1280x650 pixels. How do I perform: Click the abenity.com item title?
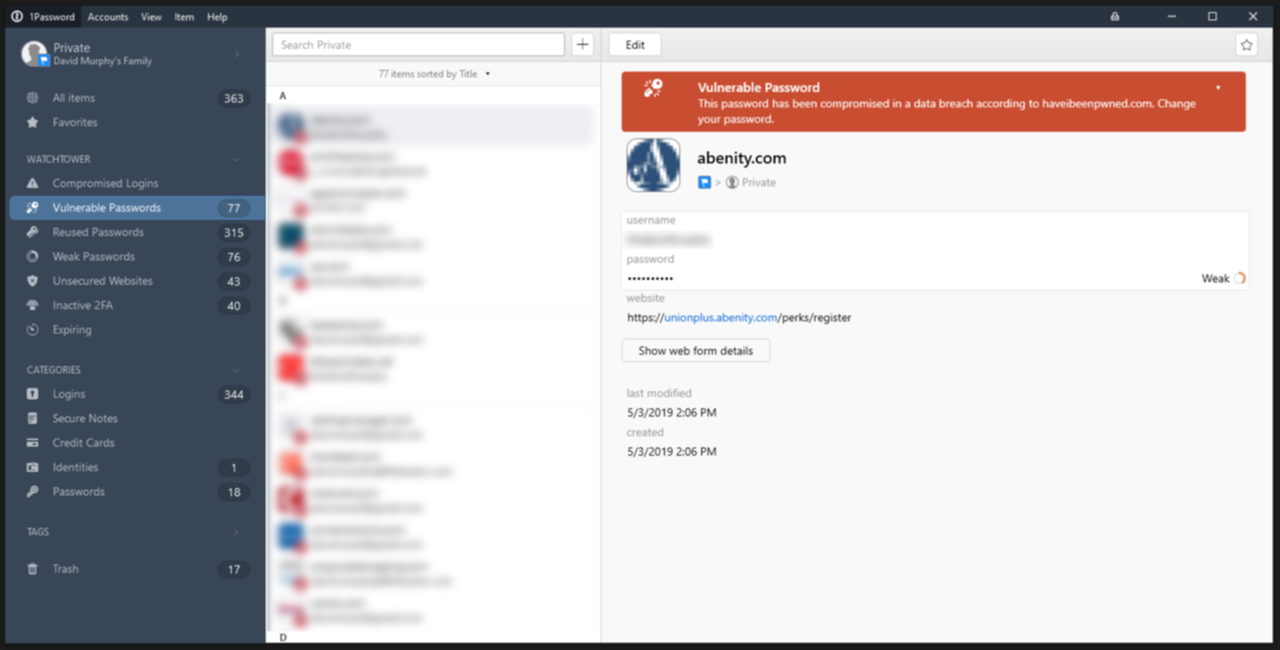[742, 158]
